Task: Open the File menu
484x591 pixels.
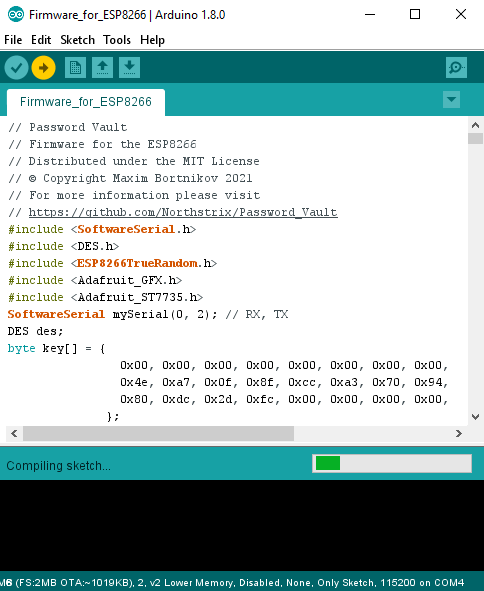Action: (13, 40)
